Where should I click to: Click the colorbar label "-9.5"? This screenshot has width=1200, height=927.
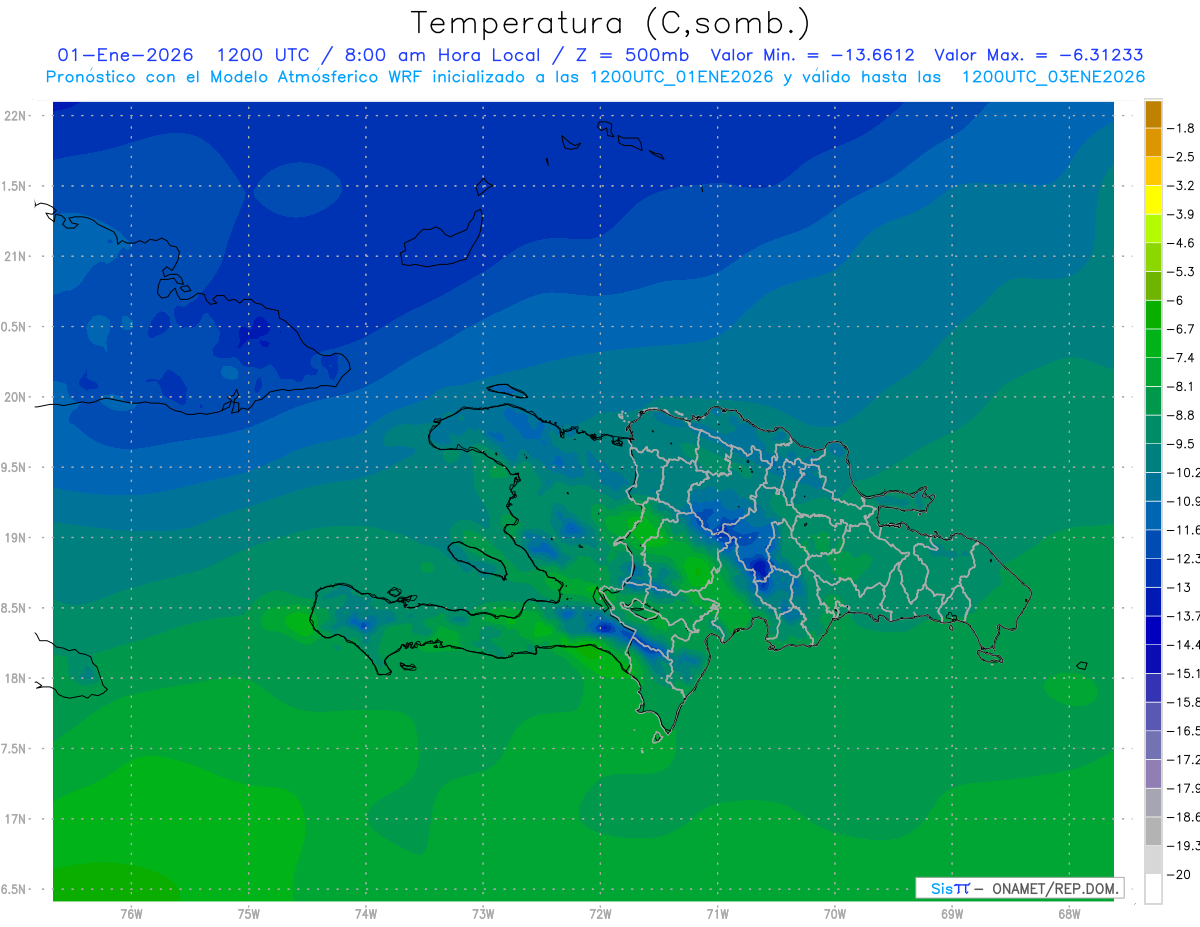tap(1183, 444)
